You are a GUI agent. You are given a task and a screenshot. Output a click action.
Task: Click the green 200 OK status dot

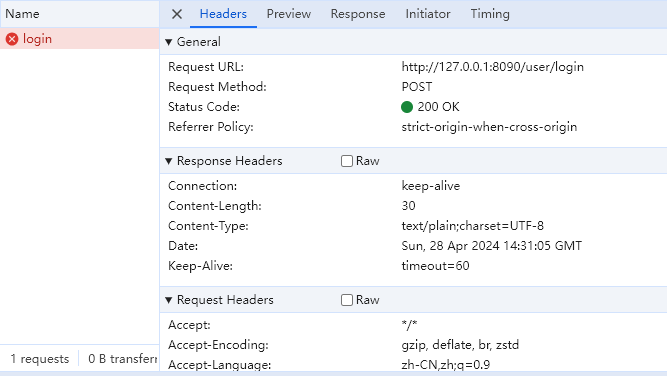(x=407, y=107)
